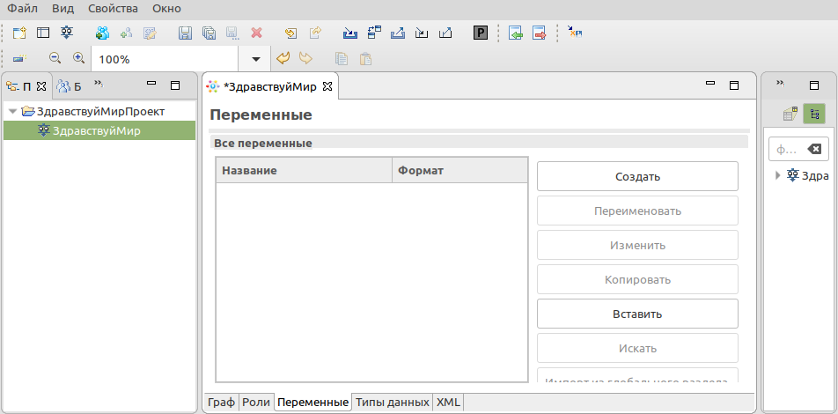Clear the filter field with backspace icon
Image resolution: width=838 pixels, height=414 pixels.
pyautogui.click(x=814, y=150)
